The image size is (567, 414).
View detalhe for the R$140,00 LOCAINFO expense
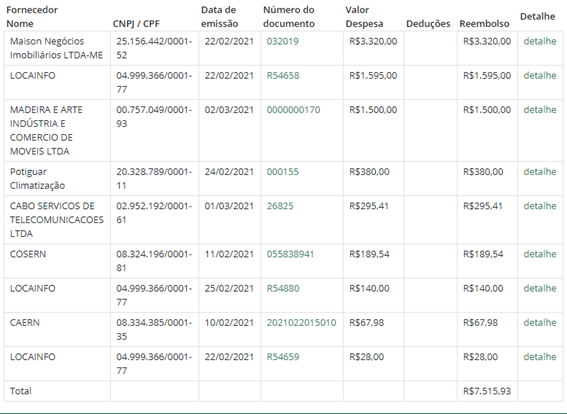click(x=540, y=289)
